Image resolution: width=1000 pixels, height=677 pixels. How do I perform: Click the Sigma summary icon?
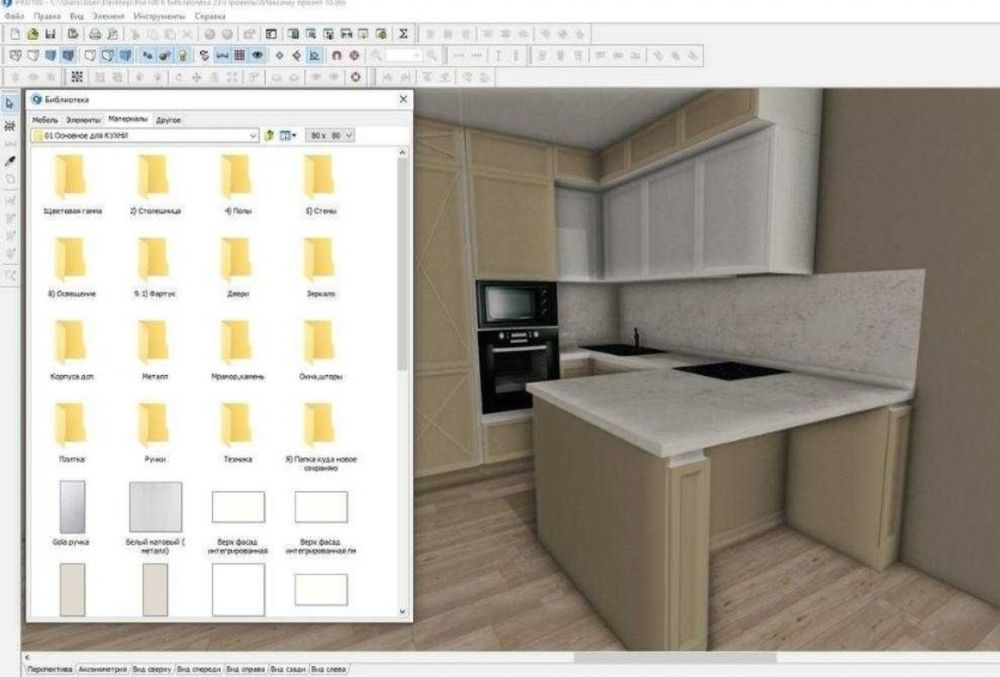(403, 34)
